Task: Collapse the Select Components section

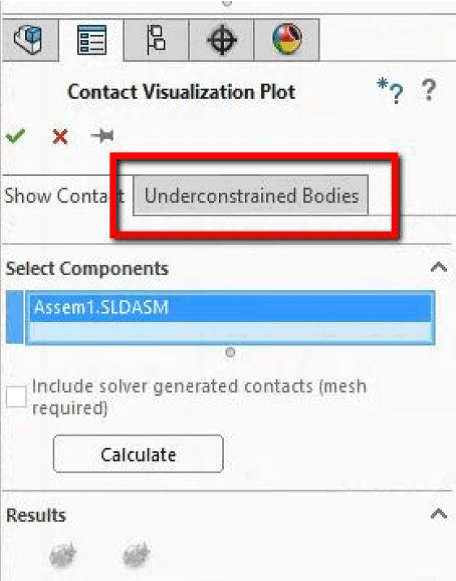Action: tap(439, 267)
